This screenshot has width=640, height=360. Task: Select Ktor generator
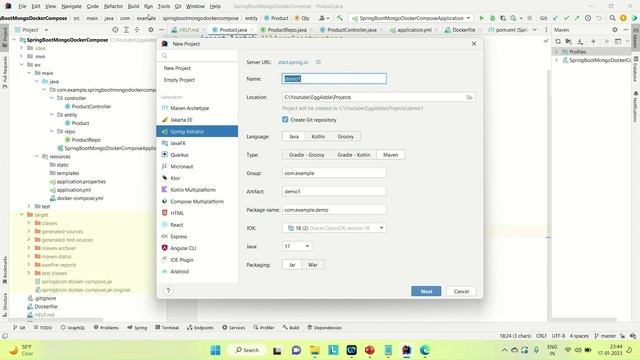coord(197,178)
